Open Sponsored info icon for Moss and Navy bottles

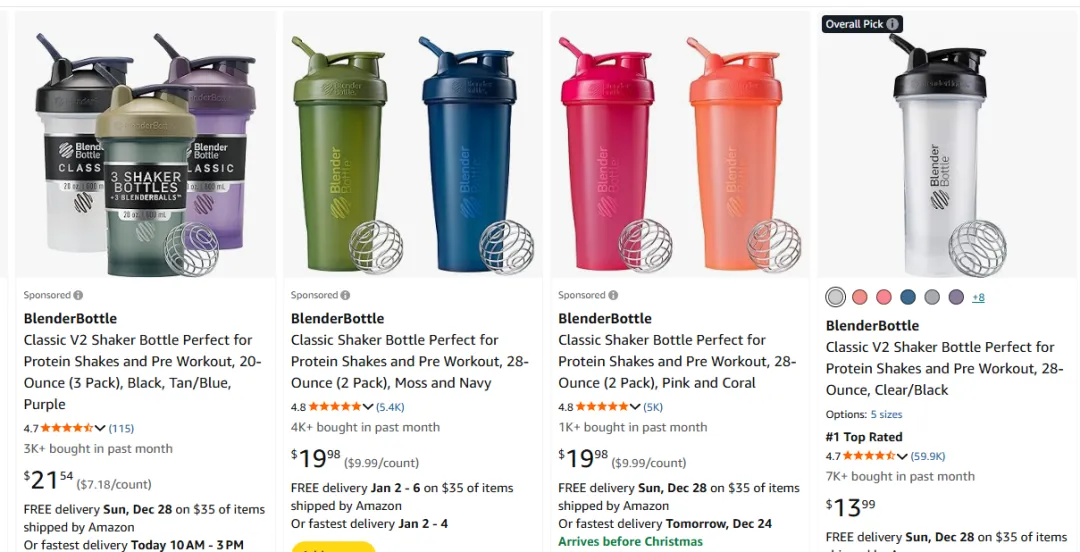[345, 296]
